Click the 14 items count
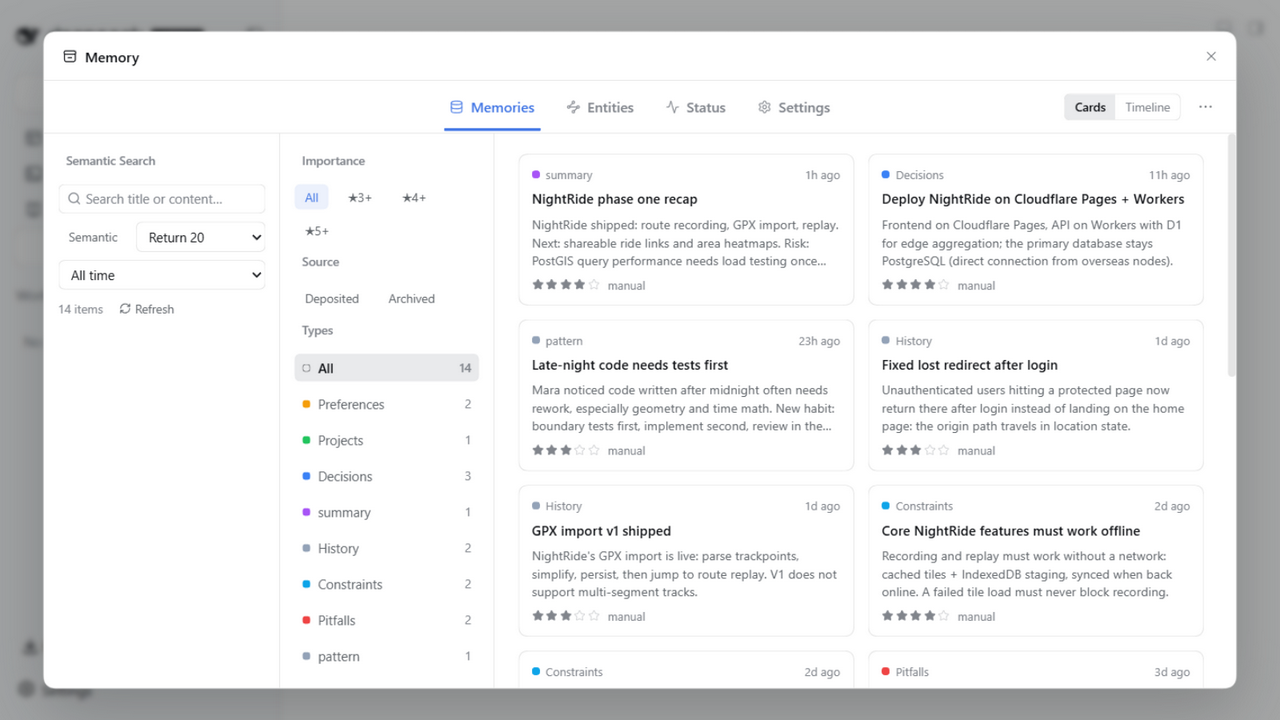 tap(81, 309)
